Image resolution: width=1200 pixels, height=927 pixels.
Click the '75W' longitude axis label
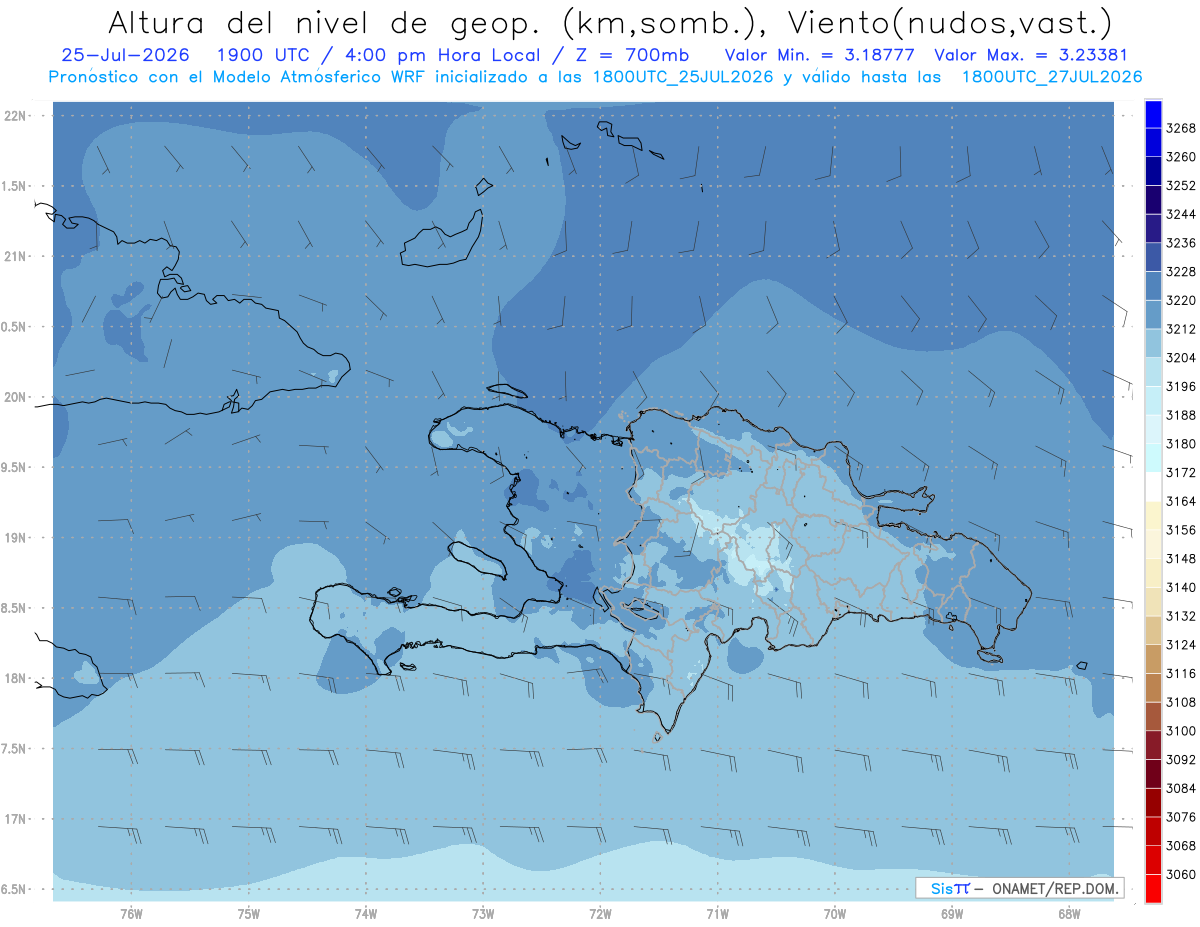point(249,914)
